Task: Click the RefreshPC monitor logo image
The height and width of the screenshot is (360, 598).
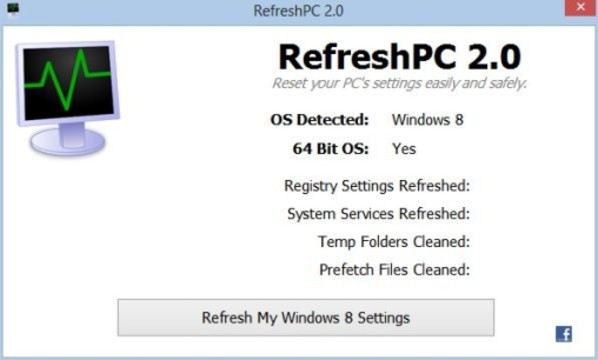Action: pyautogui.click(x=68, y=99)
